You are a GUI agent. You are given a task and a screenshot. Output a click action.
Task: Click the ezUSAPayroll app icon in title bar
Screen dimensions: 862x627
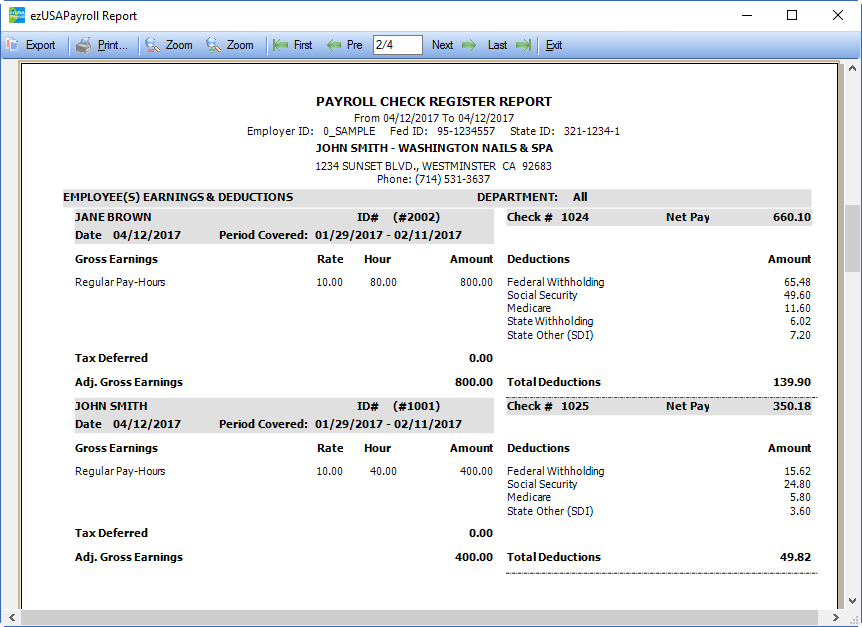pos(15,15)
